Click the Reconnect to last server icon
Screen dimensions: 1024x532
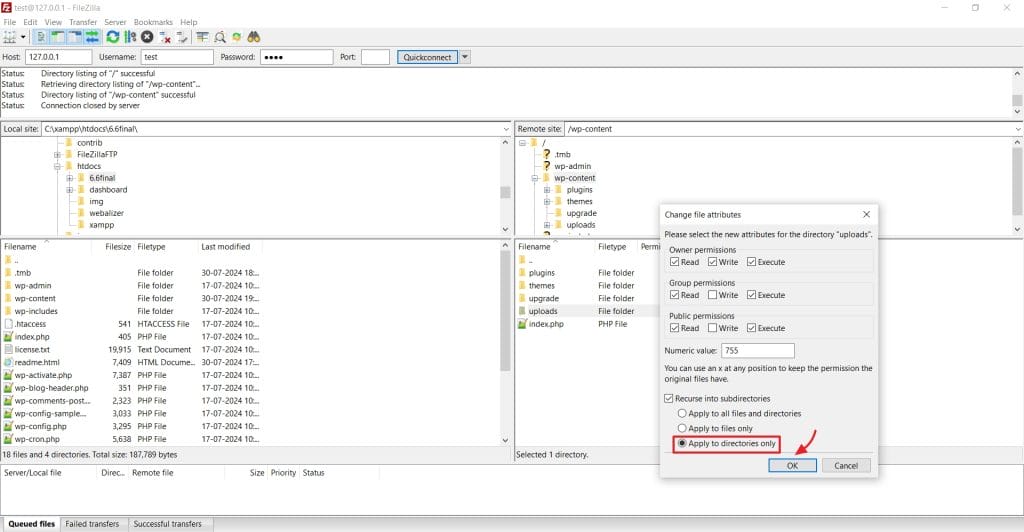click(182, 37)
